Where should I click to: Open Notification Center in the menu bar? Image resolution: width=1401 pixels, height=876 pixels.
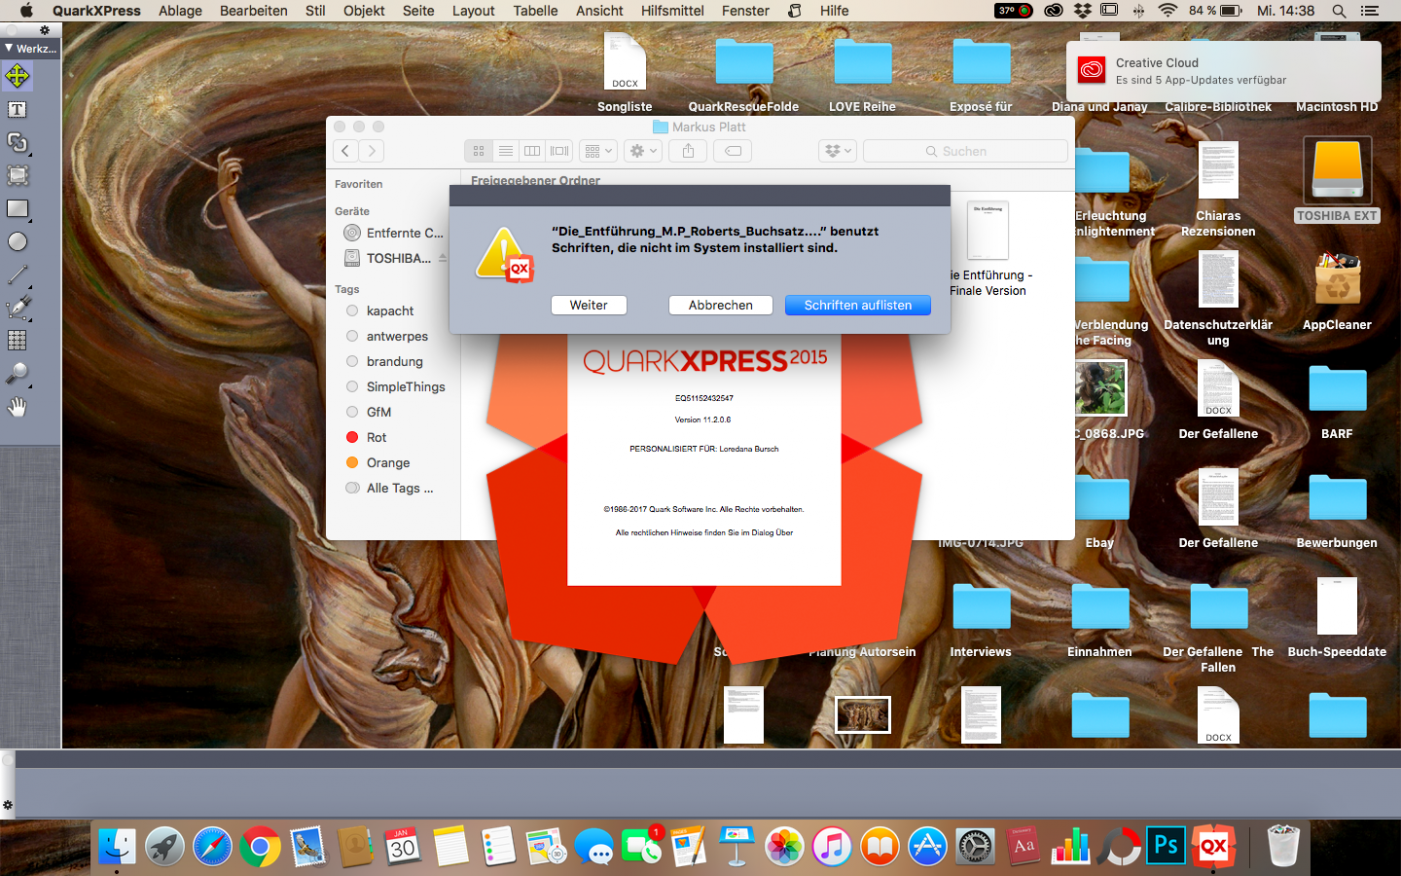[1370, 11]
